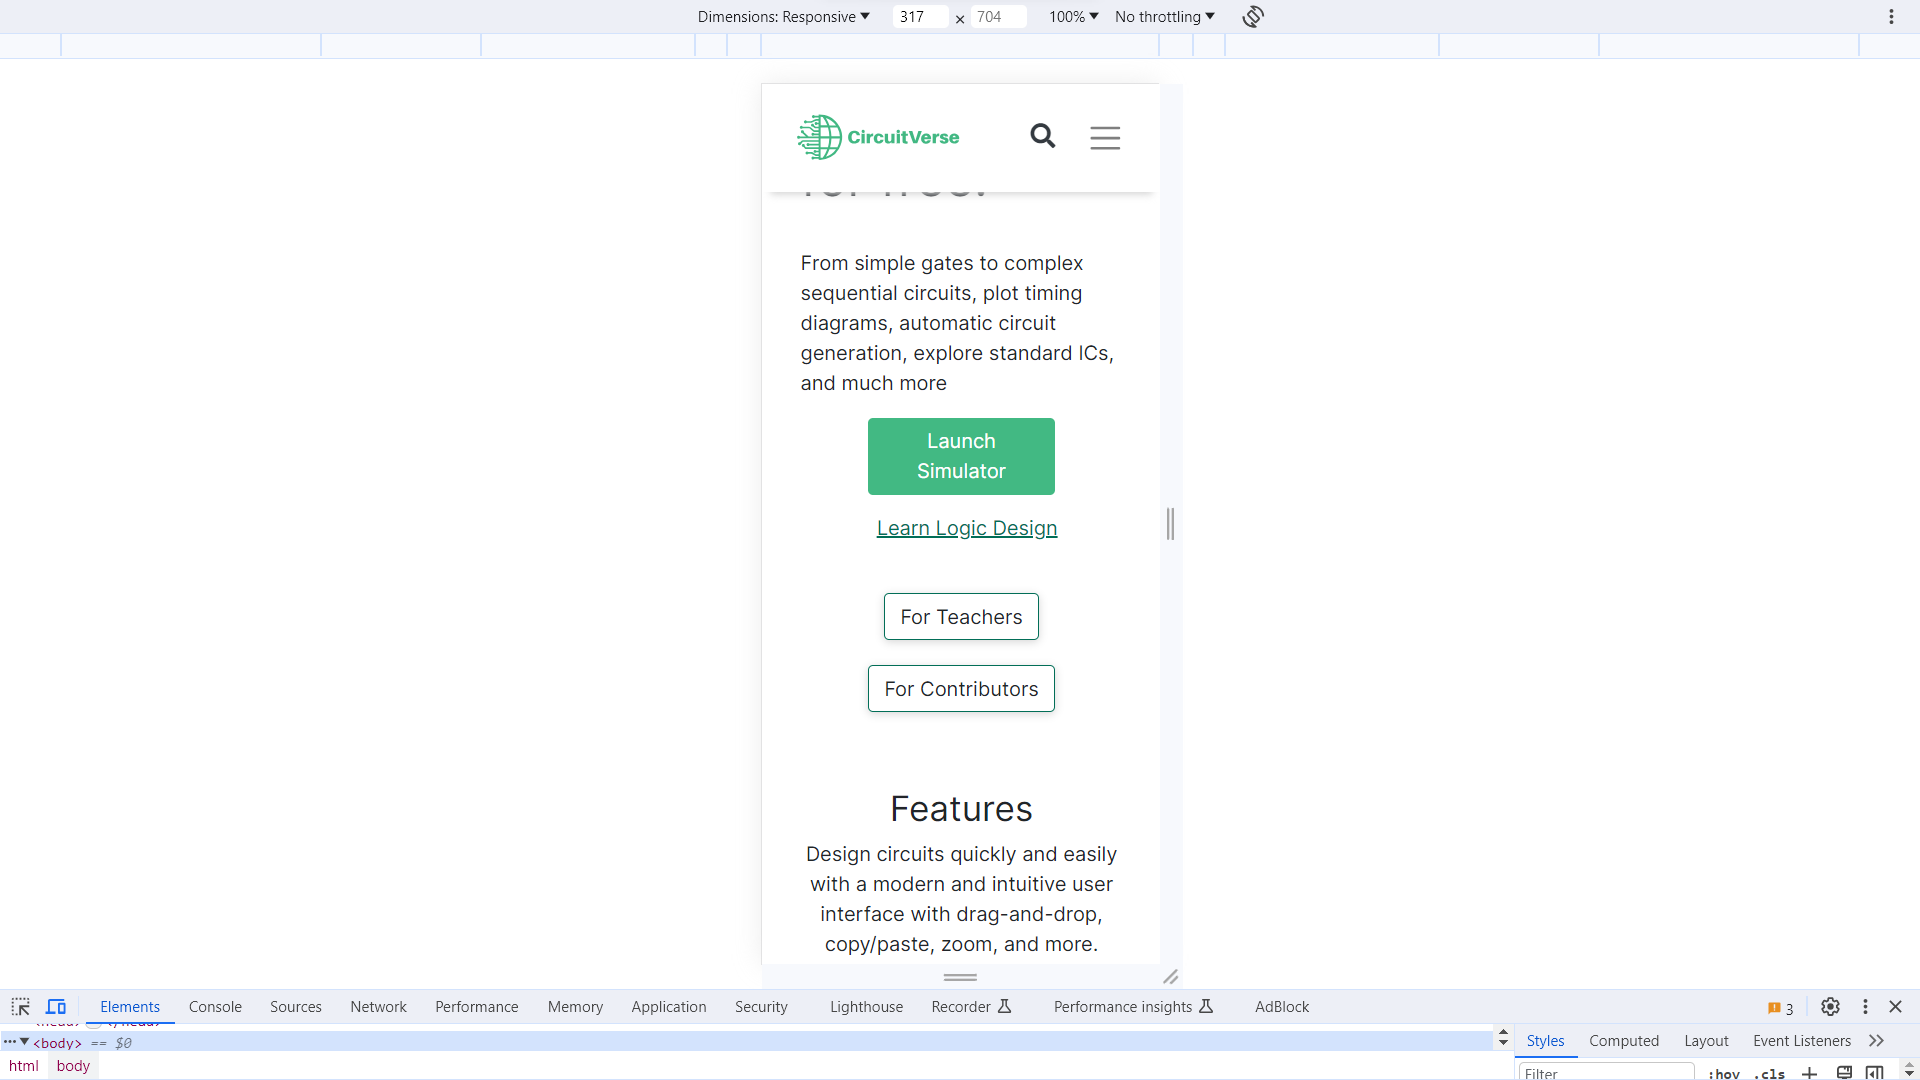The width and height of the screenshot is (1920, 1080).
Task: Click the viewport width field showing 317
Action: (919, 16)
